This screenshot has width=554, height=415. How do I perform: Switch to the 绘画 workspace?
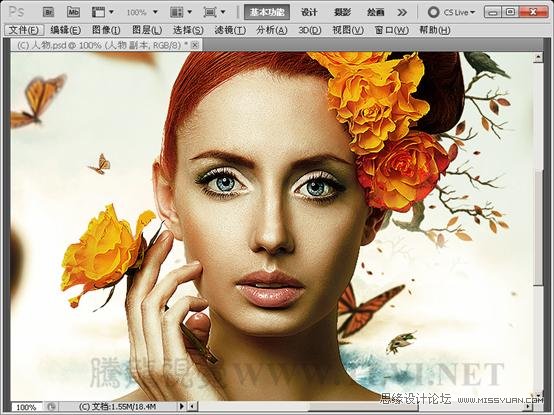point(375,12)
